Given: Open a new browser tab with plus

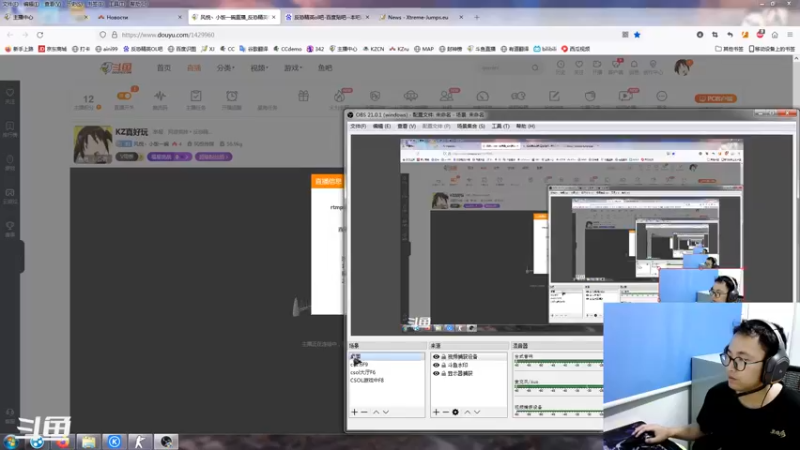Looking at the screenshot, I should [477, 17].
